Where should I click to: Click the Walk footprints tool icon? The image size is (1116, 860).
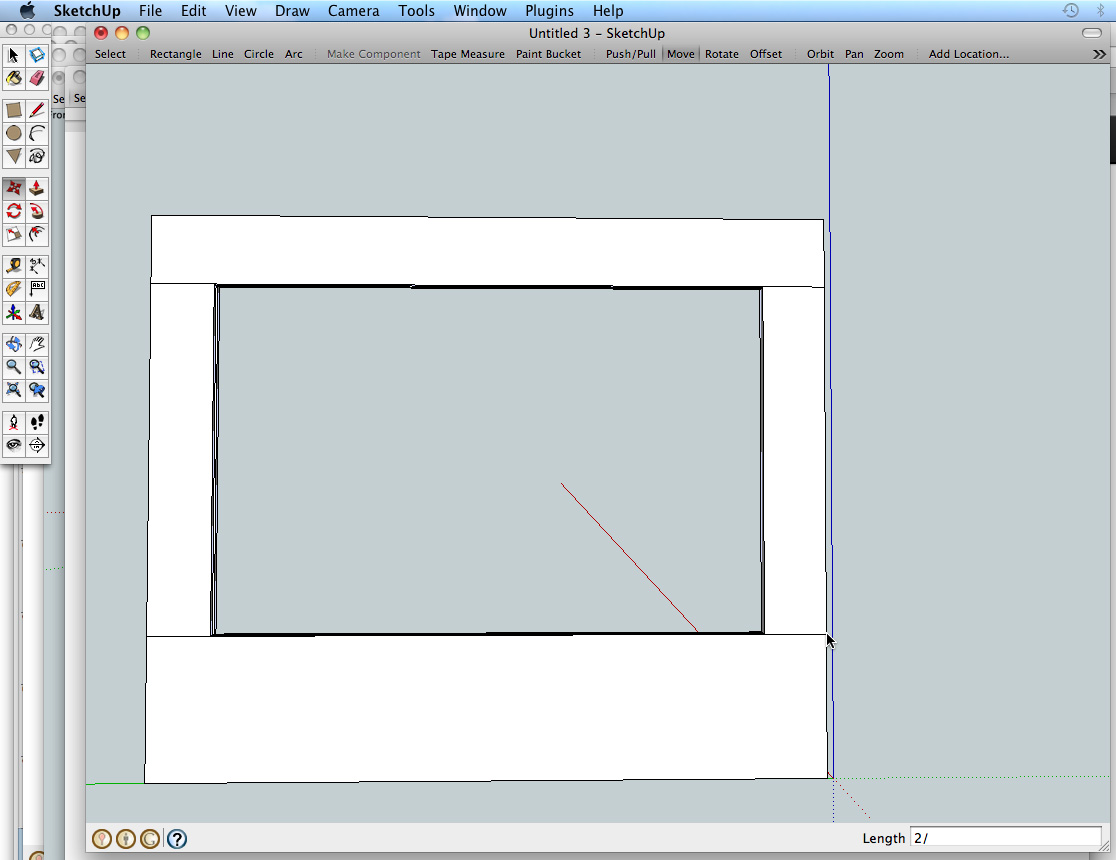pos(37,422)
